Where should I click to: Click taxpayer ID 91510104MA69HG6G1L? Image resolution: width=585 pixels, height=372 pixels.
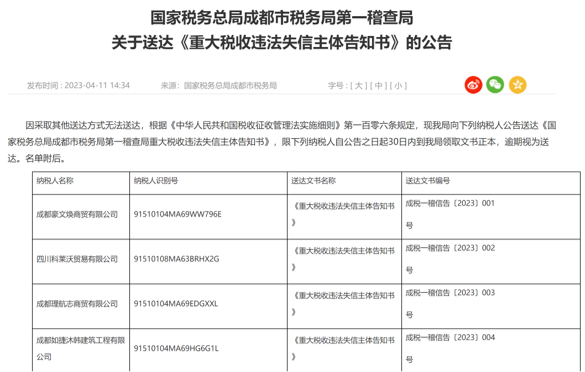pos(176,348)
